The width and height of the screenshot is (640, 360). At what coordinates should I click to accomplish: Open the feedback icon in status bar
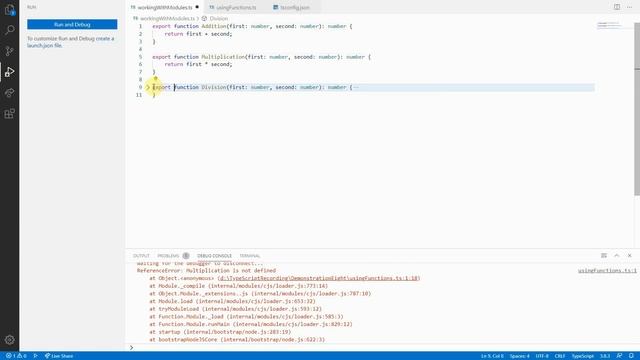coord(619,356)
